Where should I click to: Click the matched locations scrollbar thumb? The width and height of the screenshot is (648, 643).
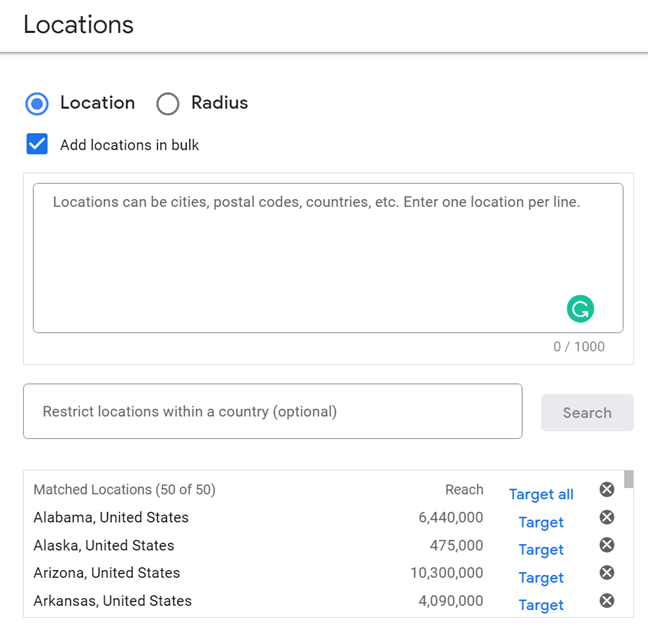628,479
